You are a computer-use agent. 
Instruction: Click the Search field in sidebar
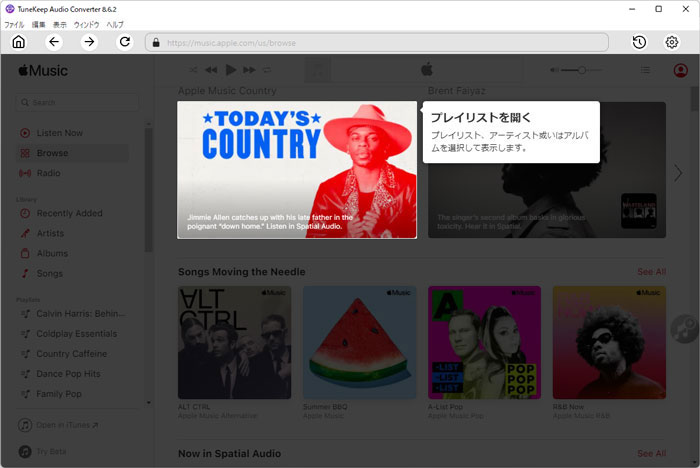[77, 102]
